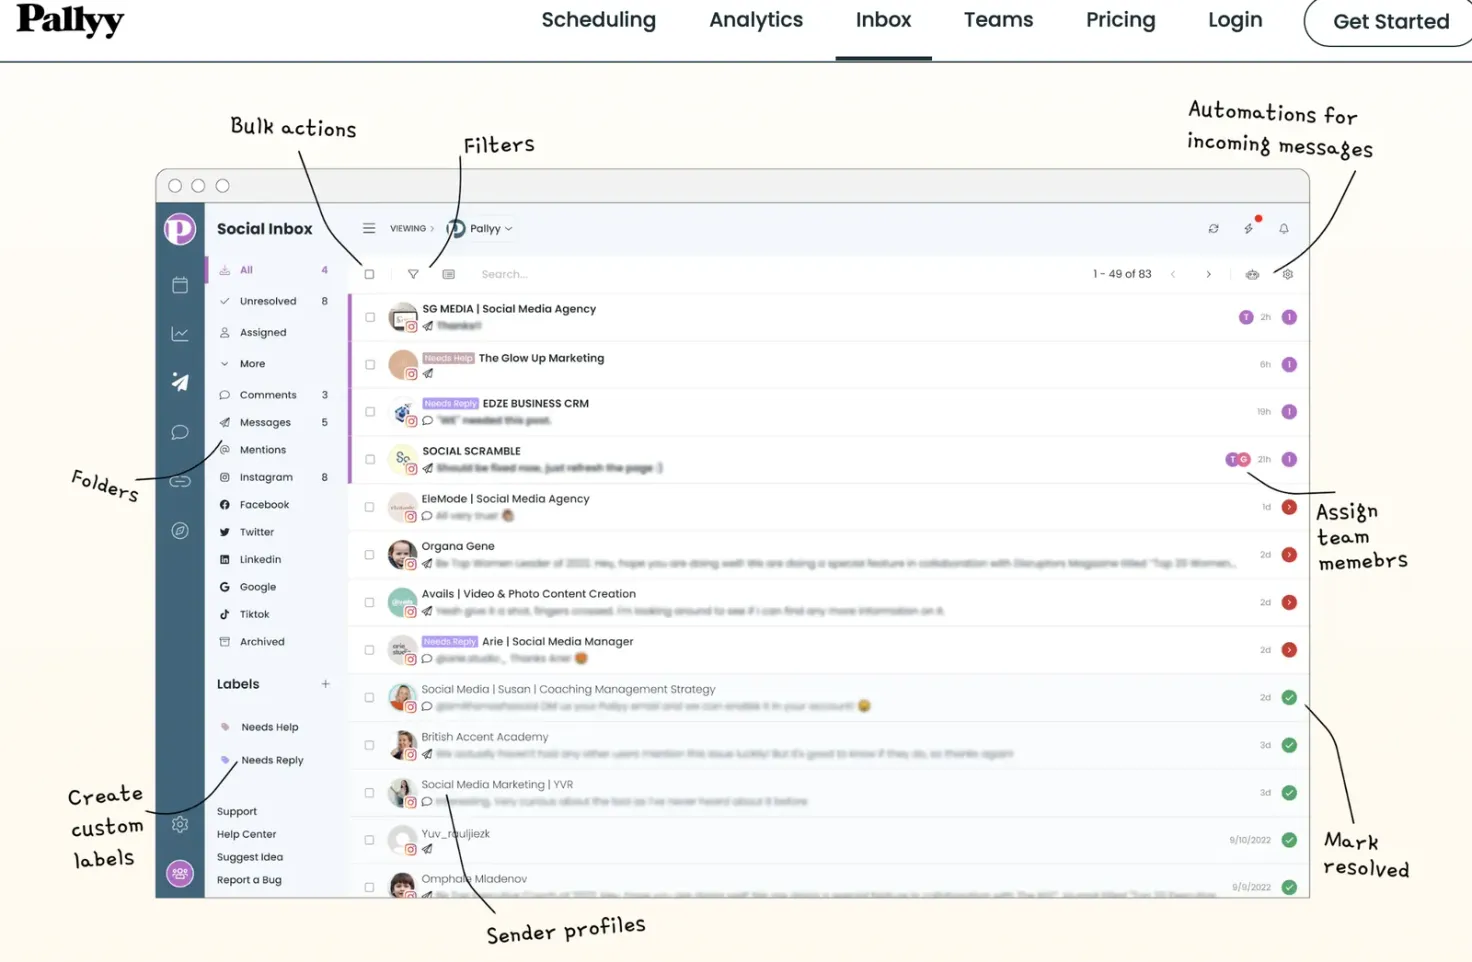
Task: Click the Search field in the inbox
Action: click(x=505, y=274)
